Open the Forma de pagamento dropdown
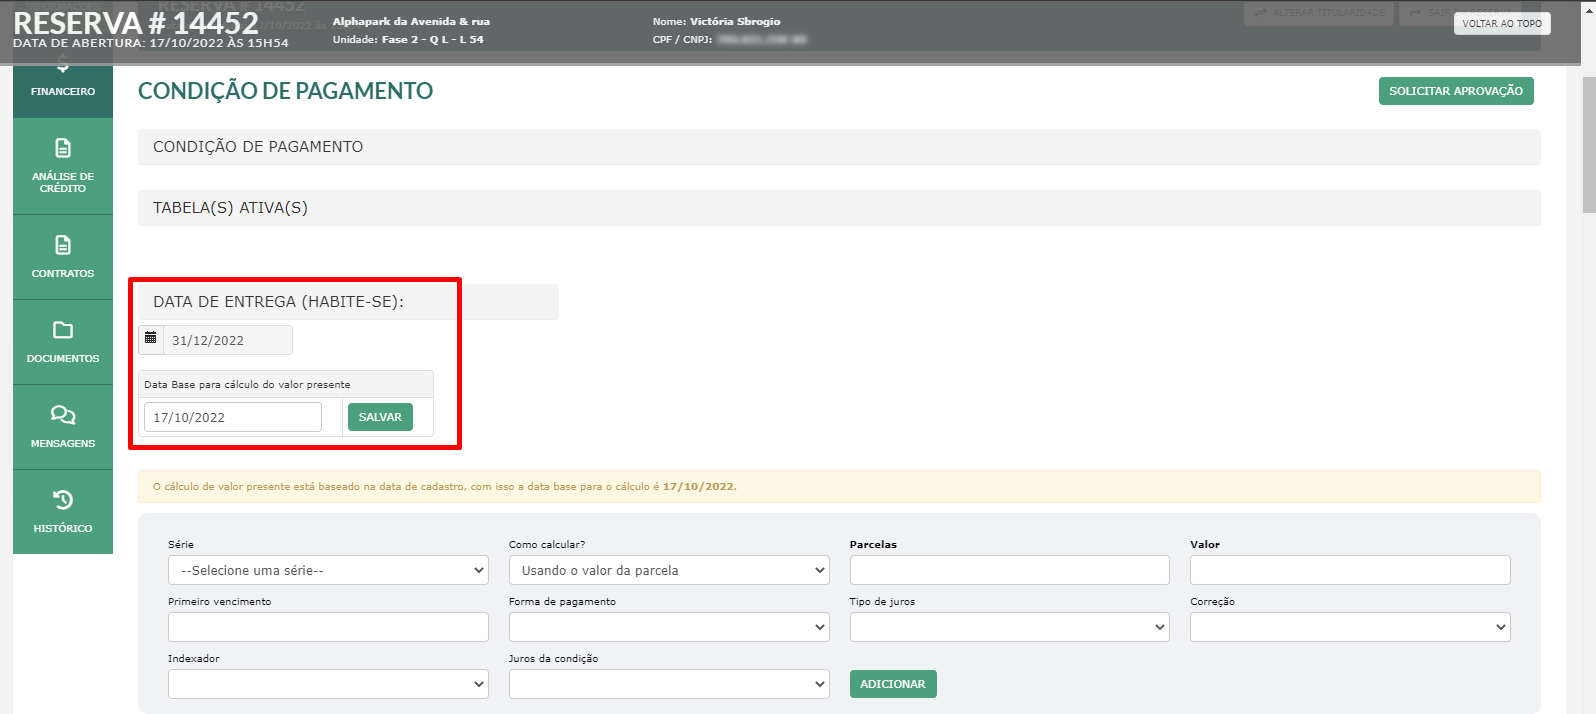 (x=669, y=627)
